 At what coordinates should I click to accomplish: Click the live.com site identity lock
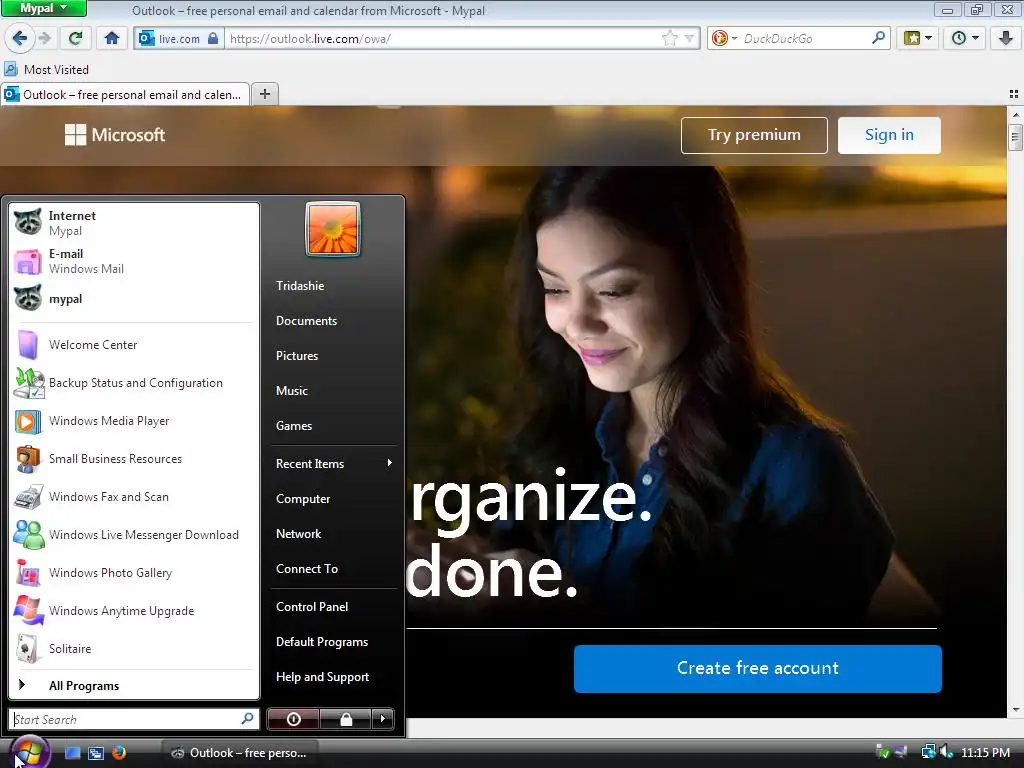[212, 39]
